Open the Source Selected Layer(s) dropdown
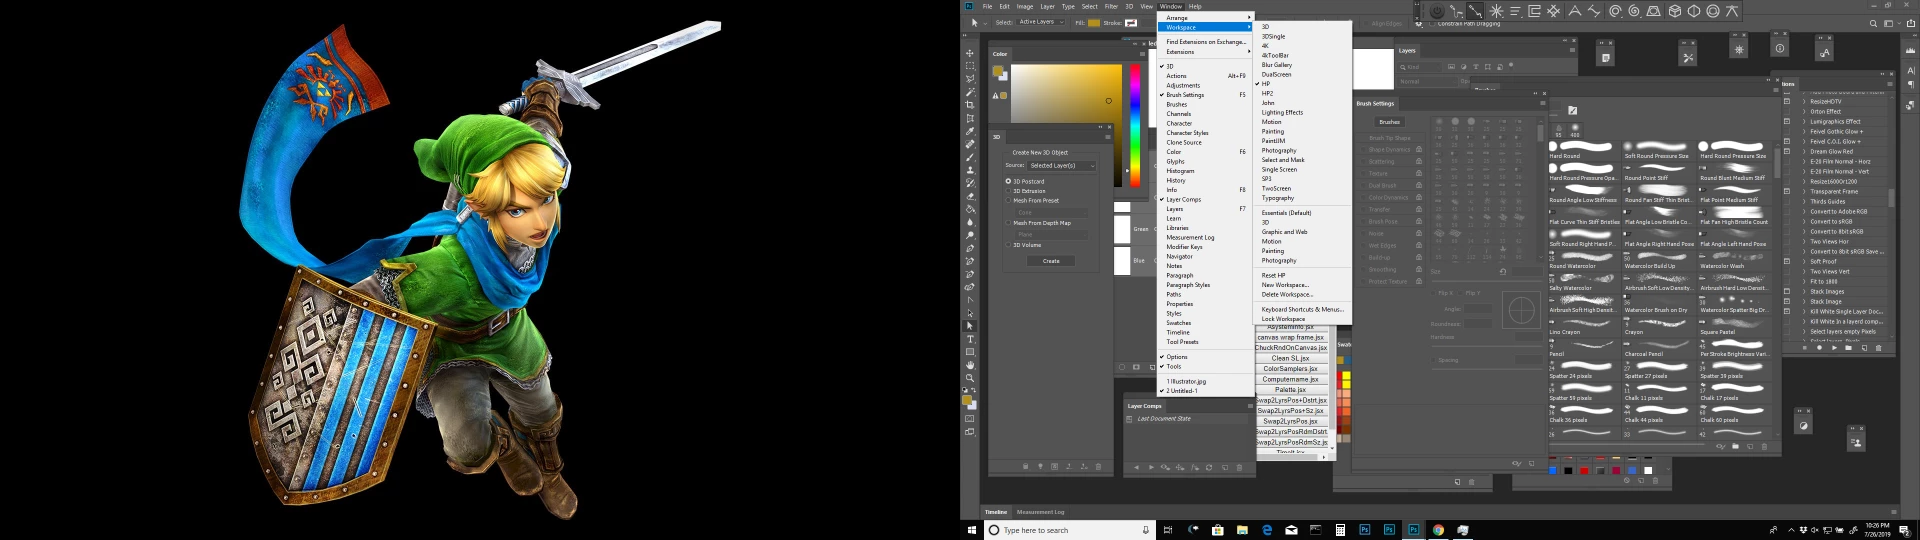The width and height of the screenshot is (1920, 540). 1063,166
